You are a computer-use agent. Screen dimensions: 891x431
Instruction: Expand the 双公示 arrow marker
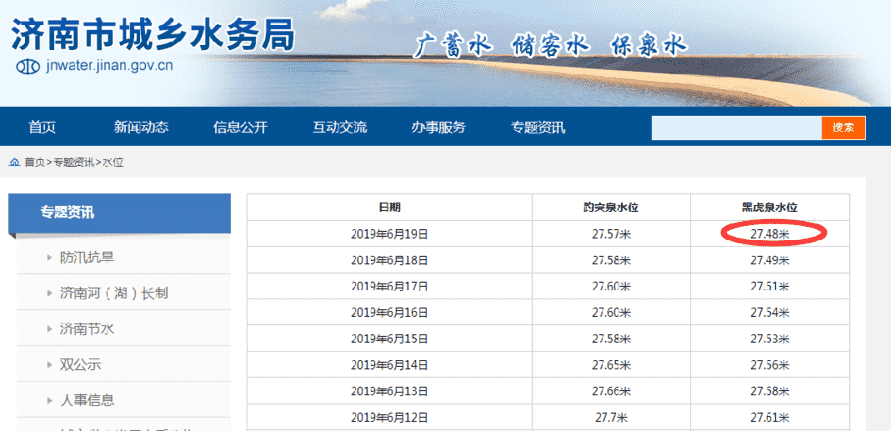[49, 364]
